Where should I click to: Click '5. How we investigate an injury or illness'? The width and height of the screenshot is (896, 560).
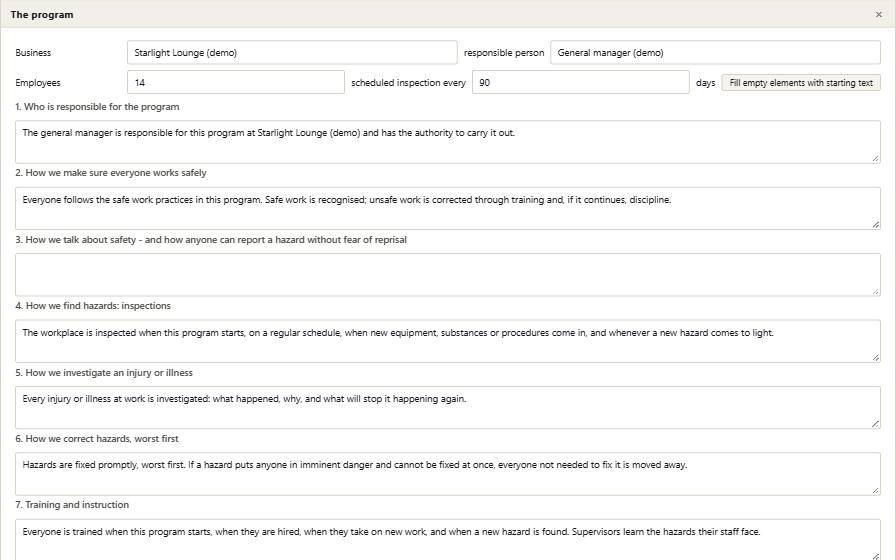104,373
